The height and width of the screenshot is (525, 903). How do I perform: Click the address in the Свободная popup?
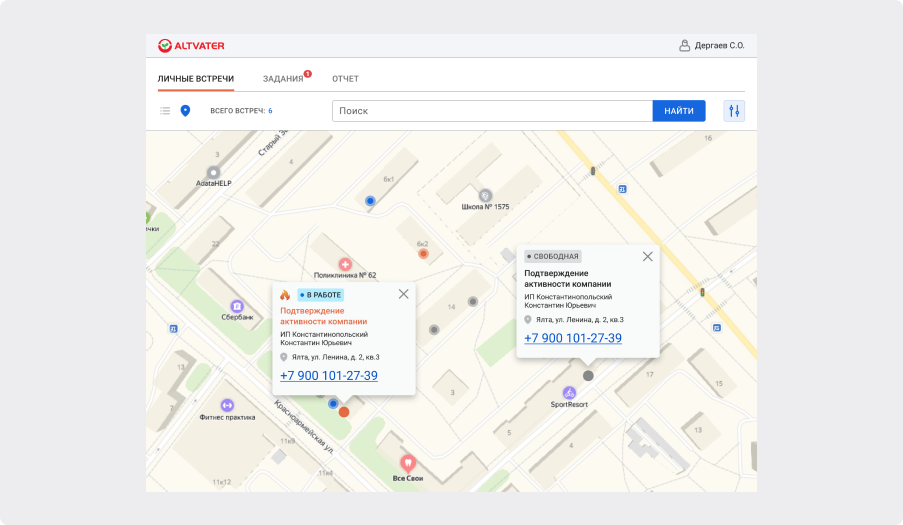click(x=579, y=319)
